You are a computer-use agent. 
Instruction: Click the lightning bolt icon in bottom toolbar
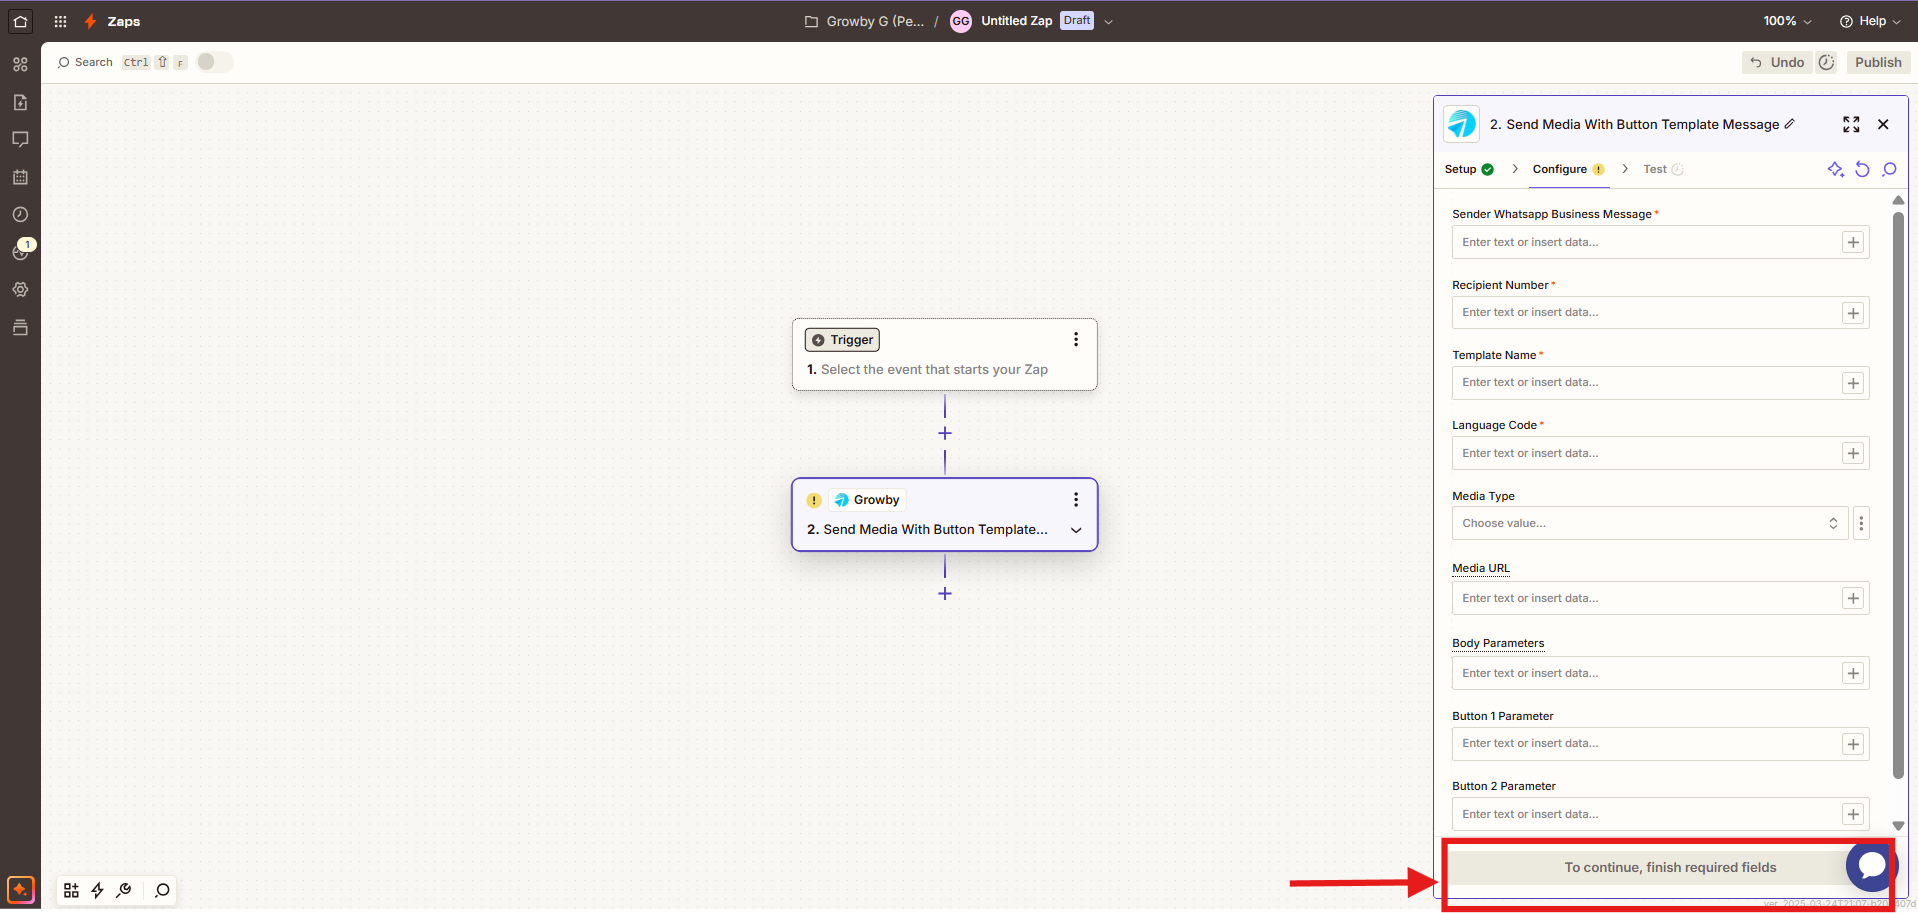pos(97,890)
